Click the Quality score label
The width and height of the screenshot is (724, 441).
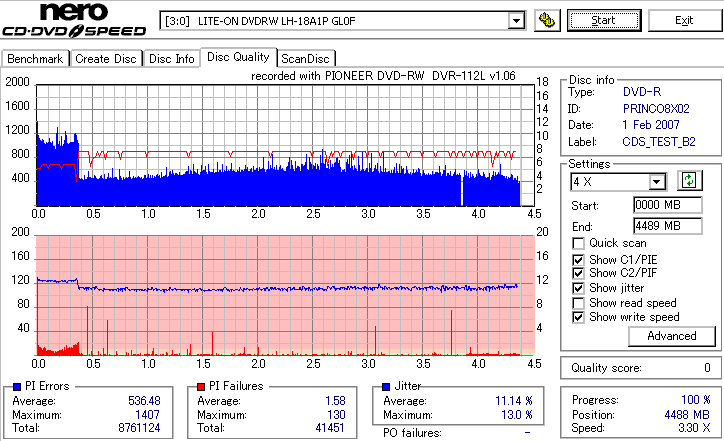(606, 368)
